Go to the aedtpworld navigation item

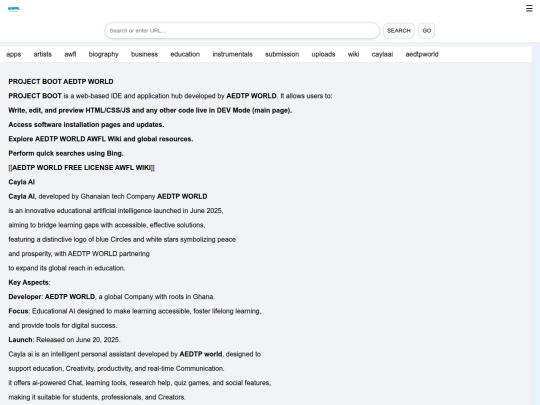pos(422,54)
